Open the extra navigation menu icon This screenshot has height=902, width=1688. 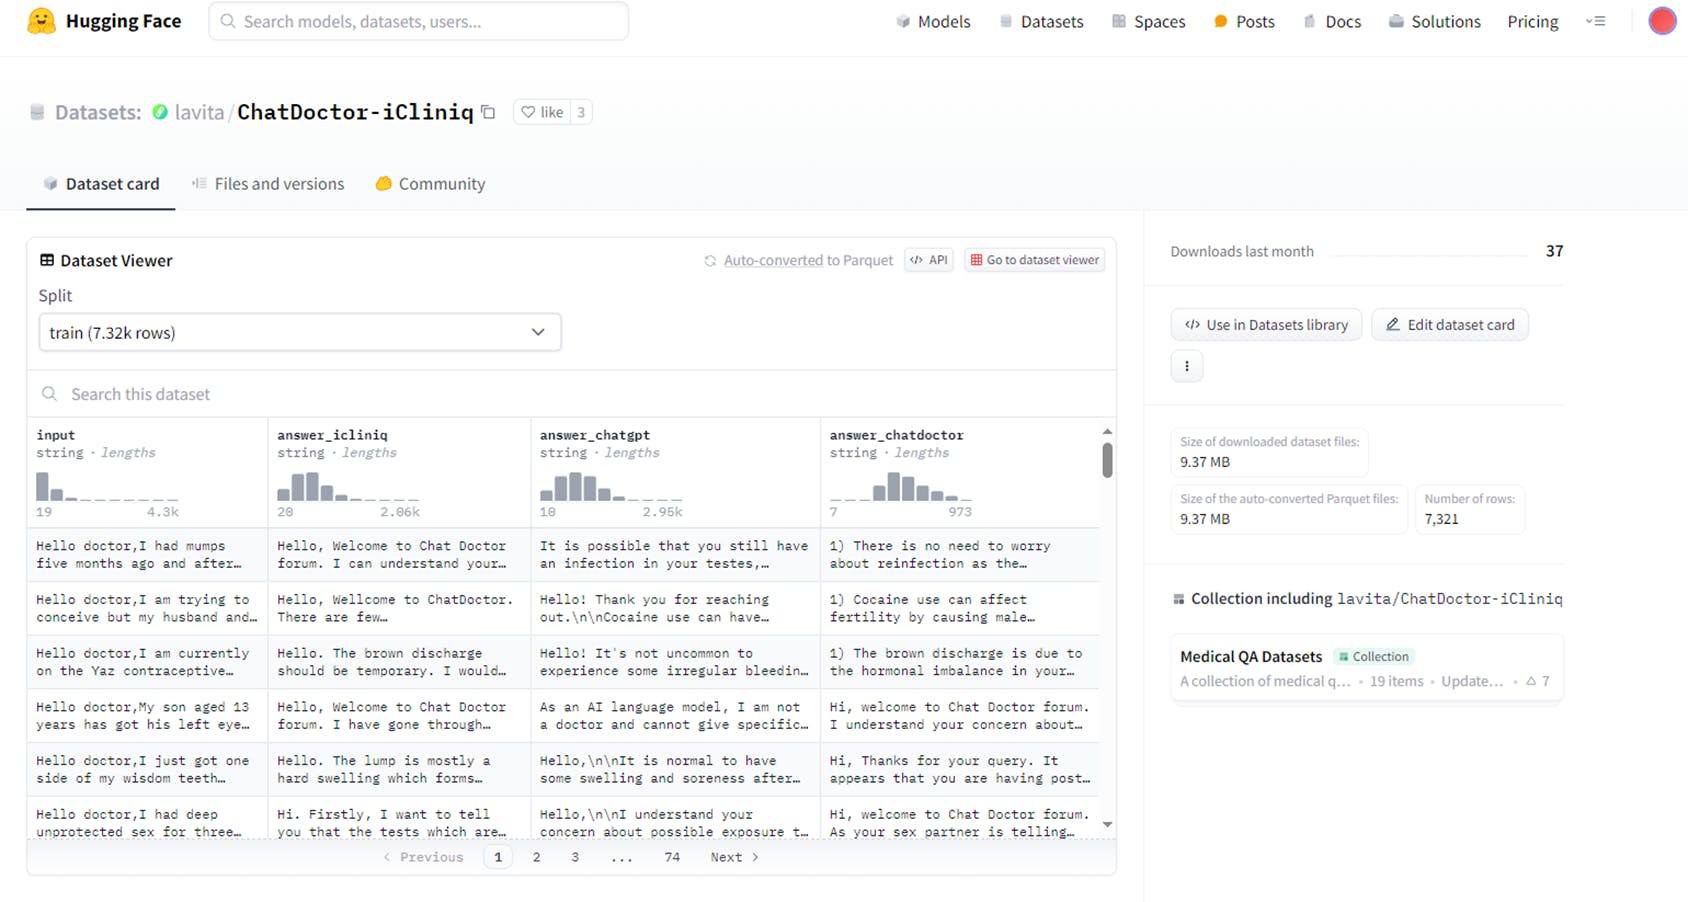point(1596,21)
